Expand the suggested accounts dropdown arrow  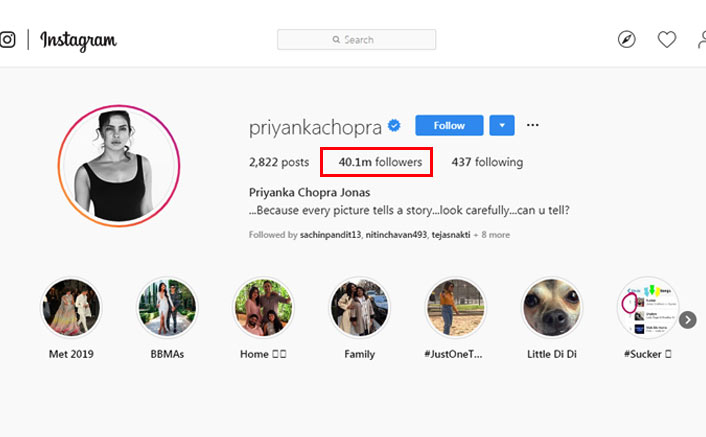pos(502,125)
